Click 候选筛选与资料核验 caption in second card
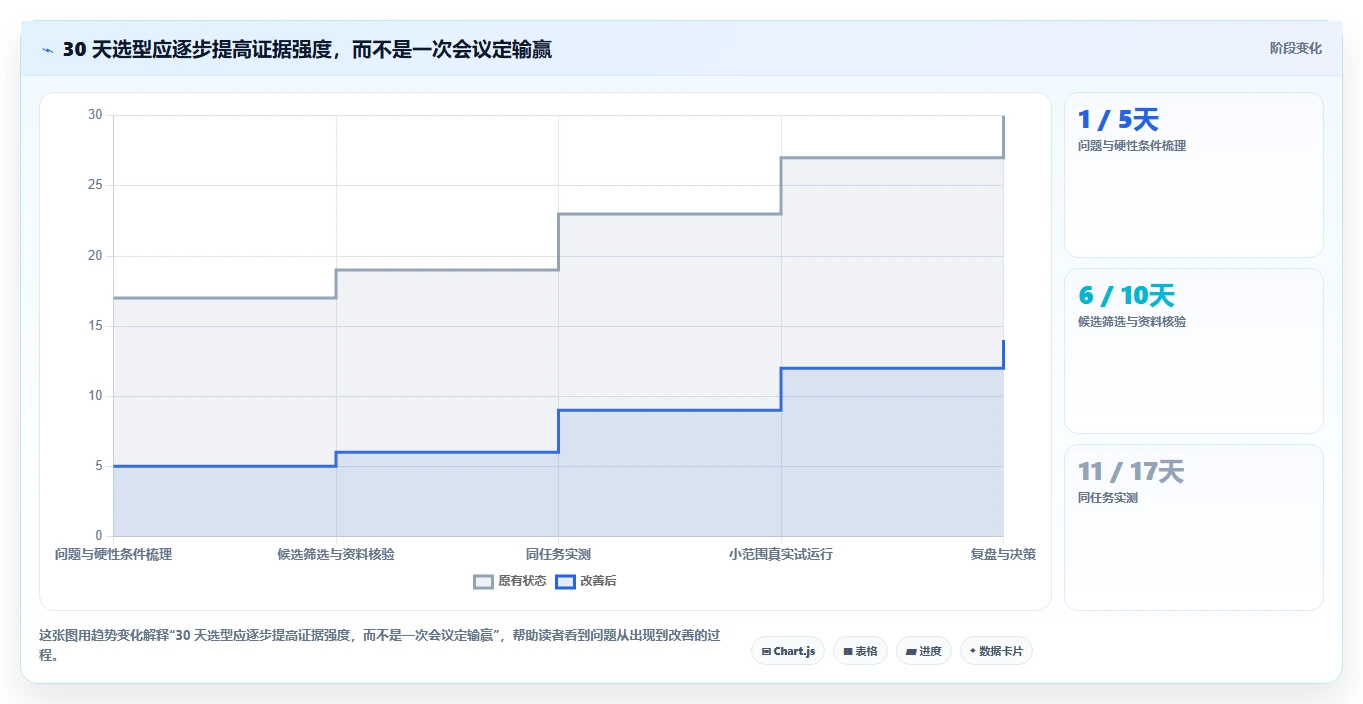 (x=1132, y=322)
